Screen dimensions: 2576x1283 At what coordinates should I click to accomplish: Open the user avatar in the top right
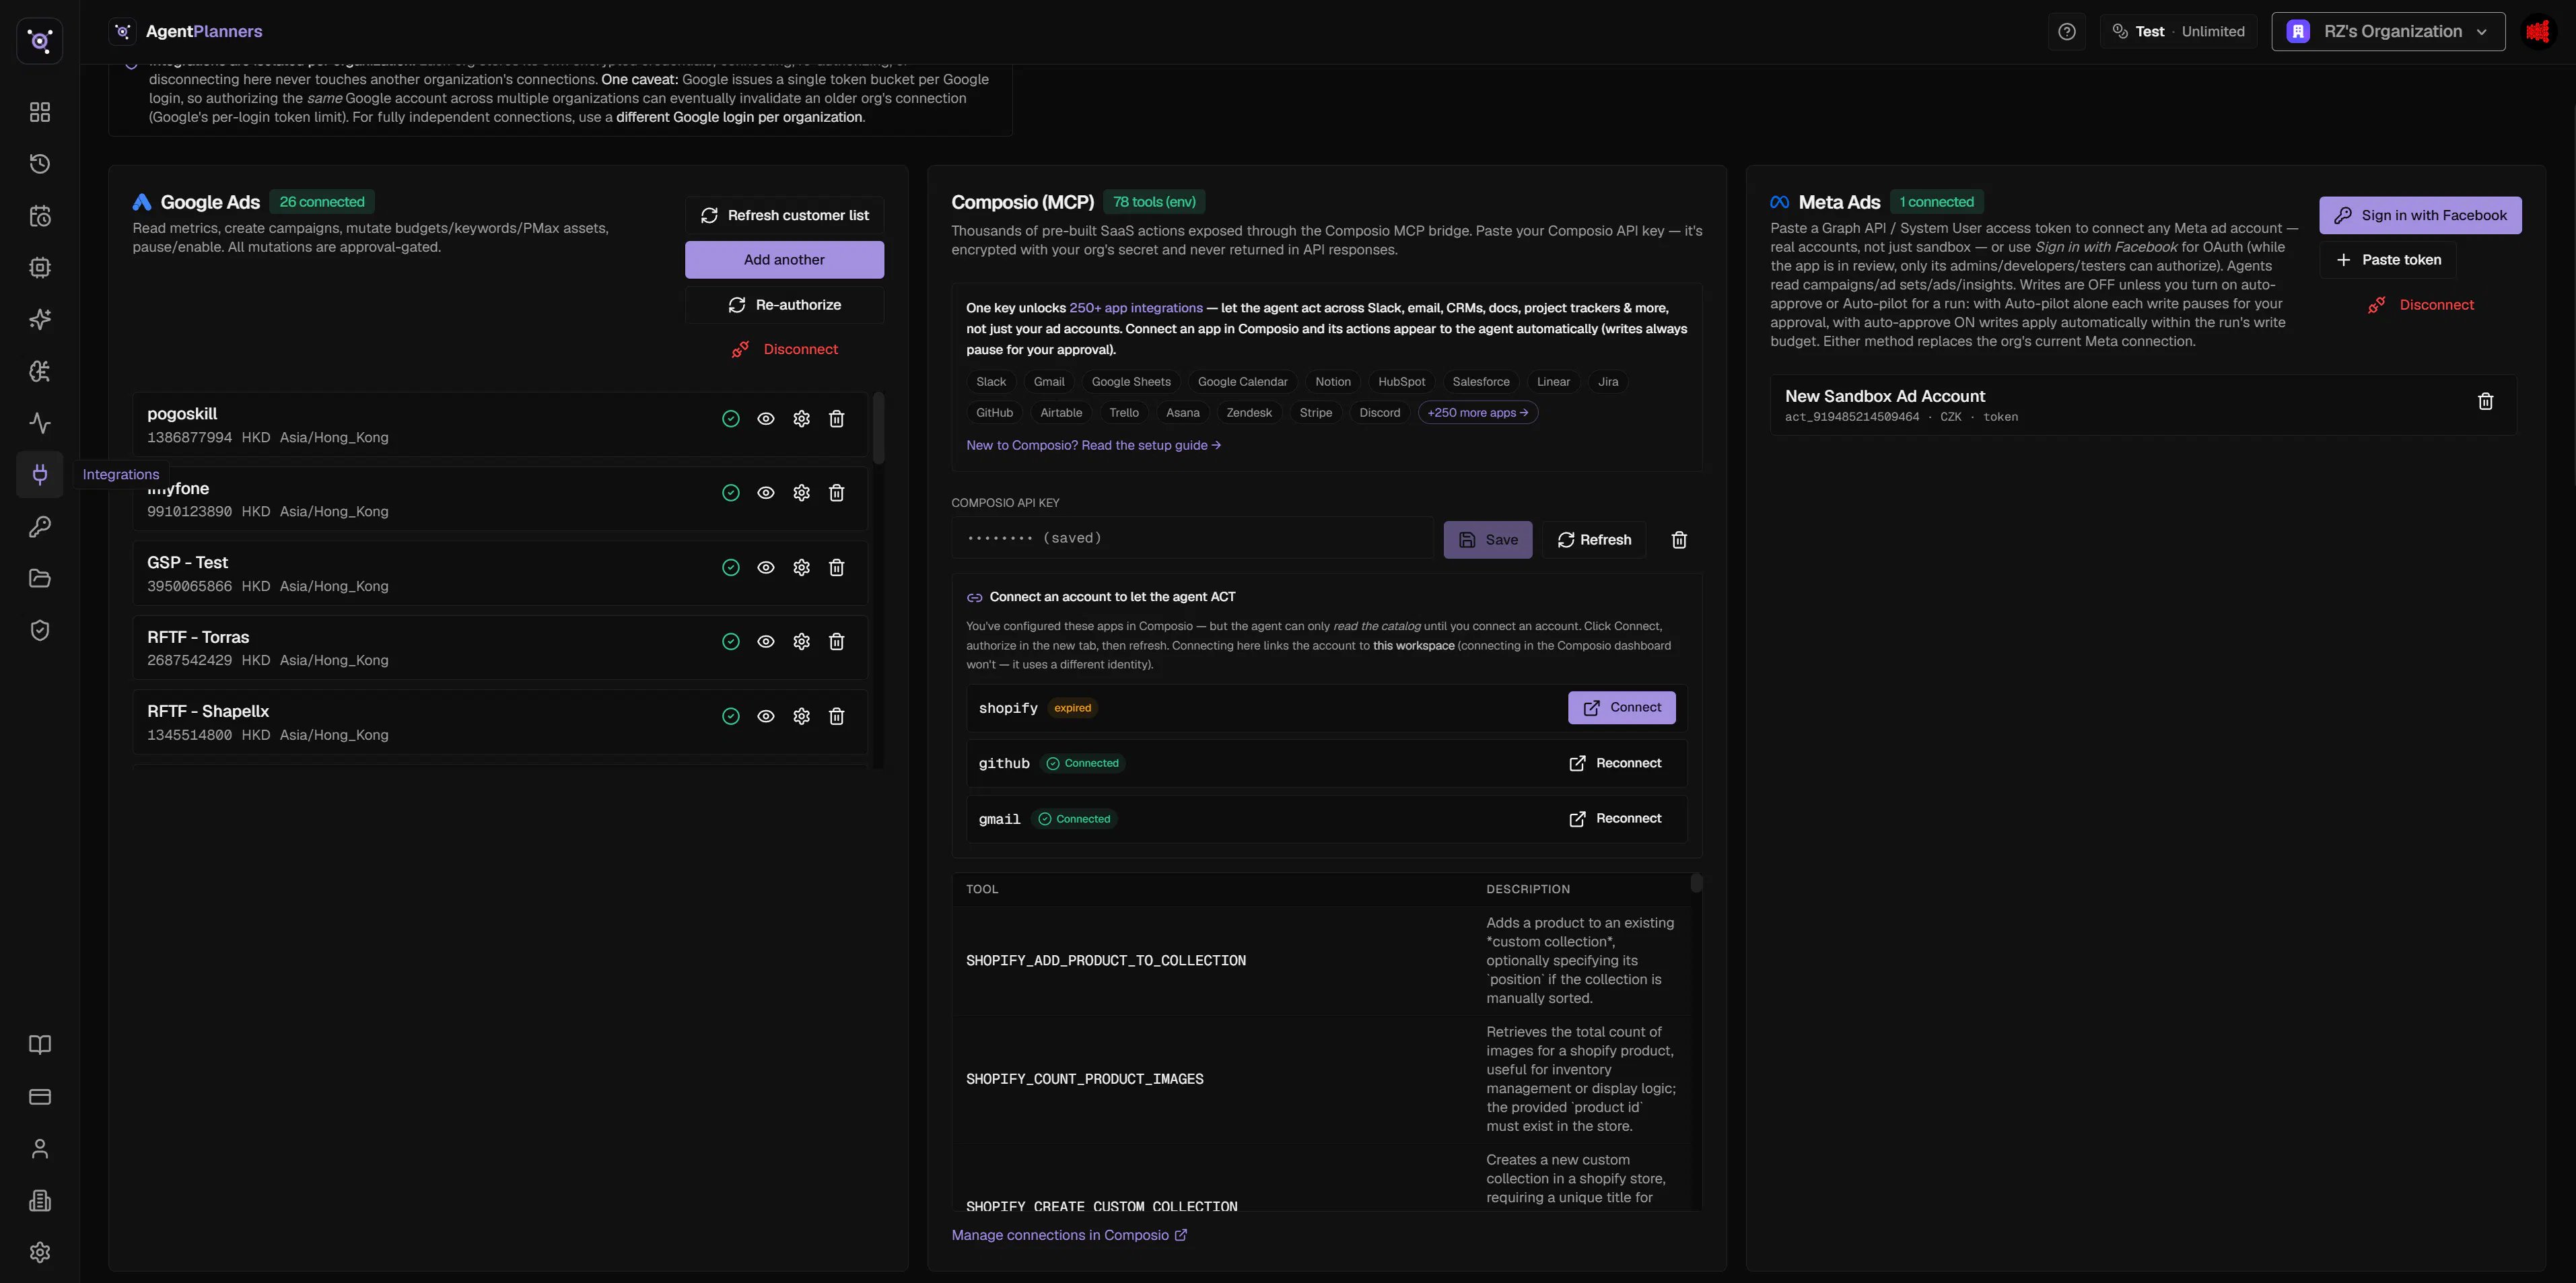pos(2538,32)
